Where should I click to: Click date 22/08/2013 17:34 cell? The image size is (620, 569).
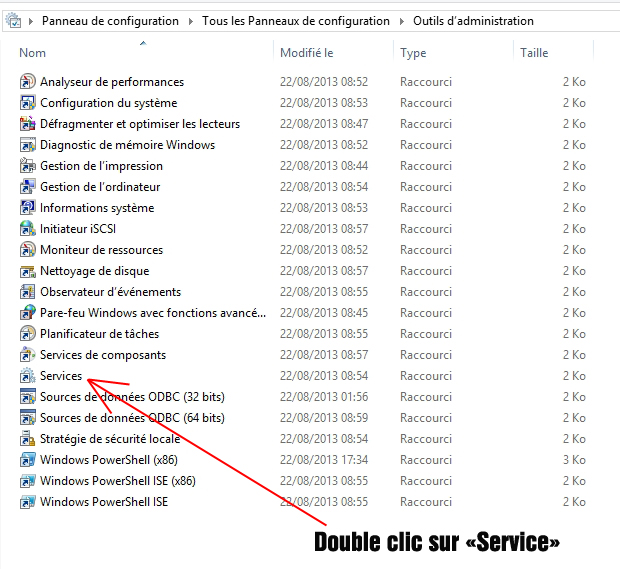(324, 460)
